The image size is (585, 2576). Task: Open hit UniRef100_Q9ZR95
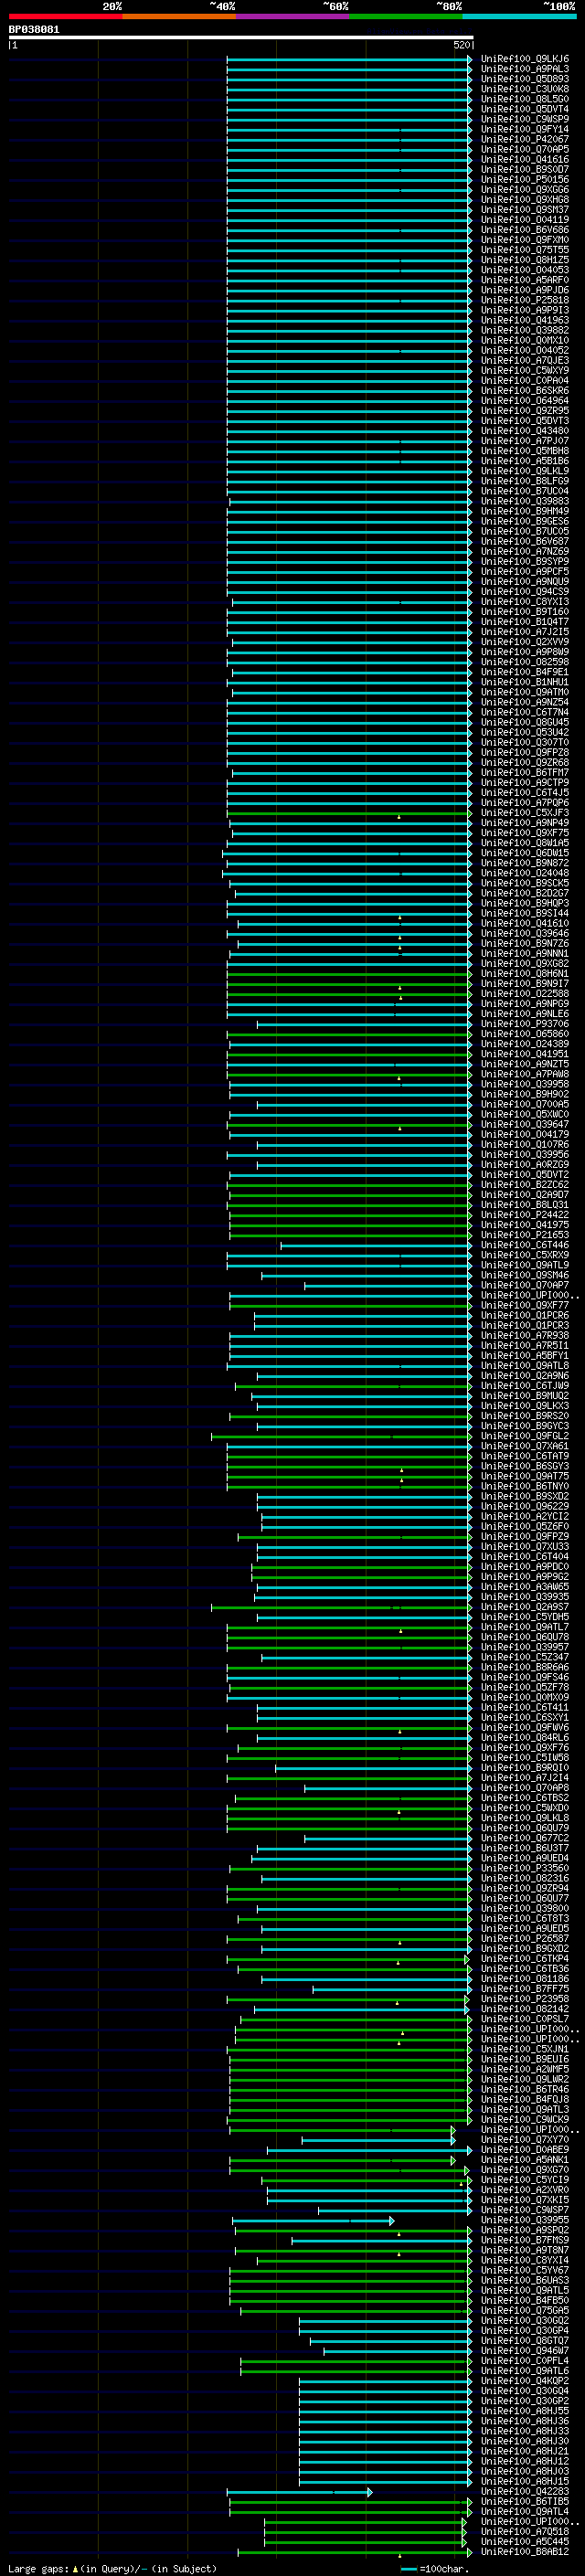[x=525, y=411]
